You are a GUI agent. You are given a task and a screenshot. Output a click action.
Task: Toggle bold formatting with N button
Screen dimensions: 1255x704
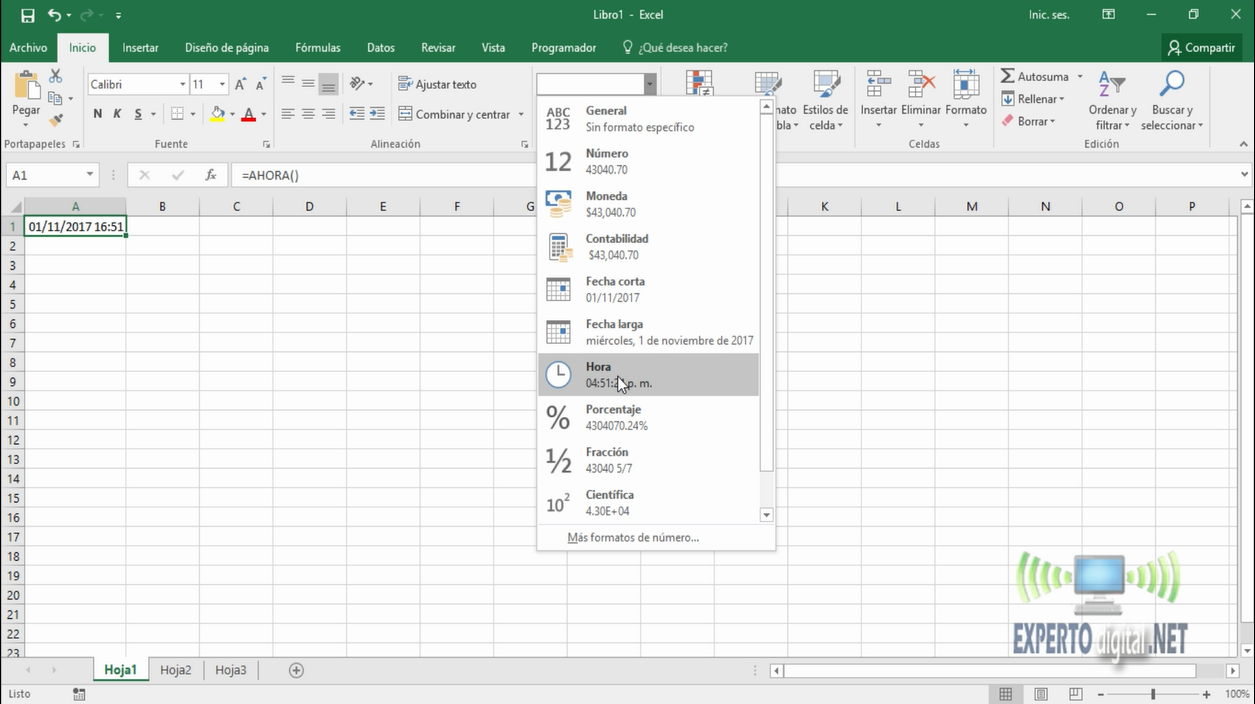[97, 114]
